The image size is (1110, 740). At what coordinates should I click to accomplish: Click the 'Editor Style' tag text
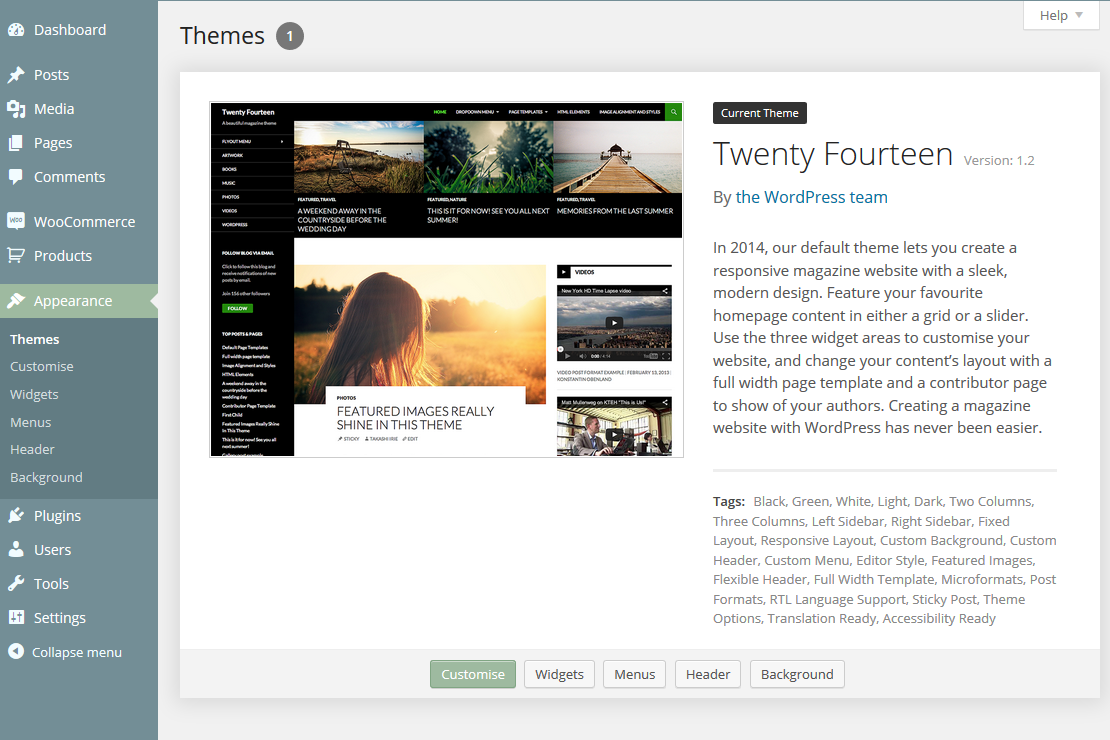click(890, 560)
